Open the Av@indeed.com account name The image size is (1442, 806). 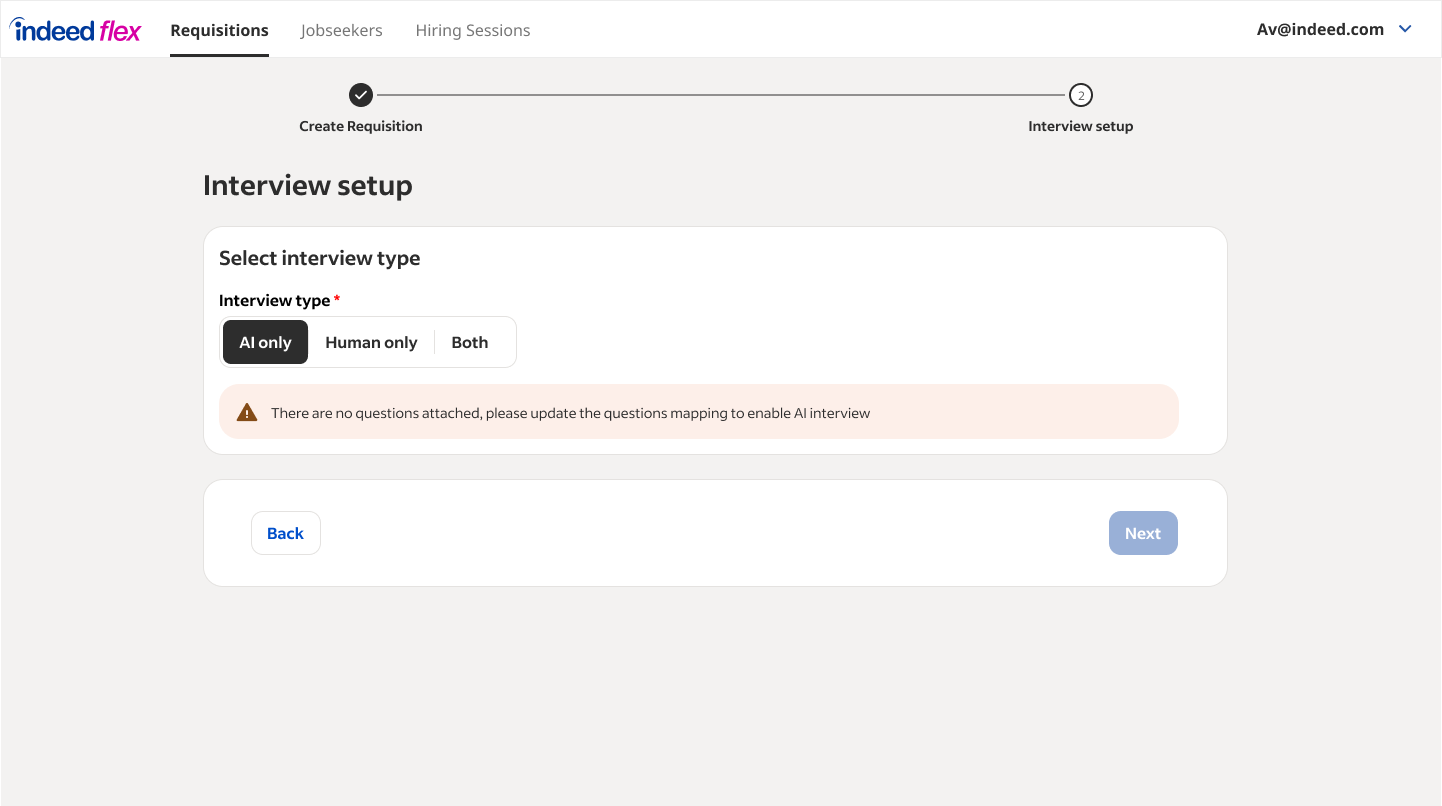(1320, 29)
